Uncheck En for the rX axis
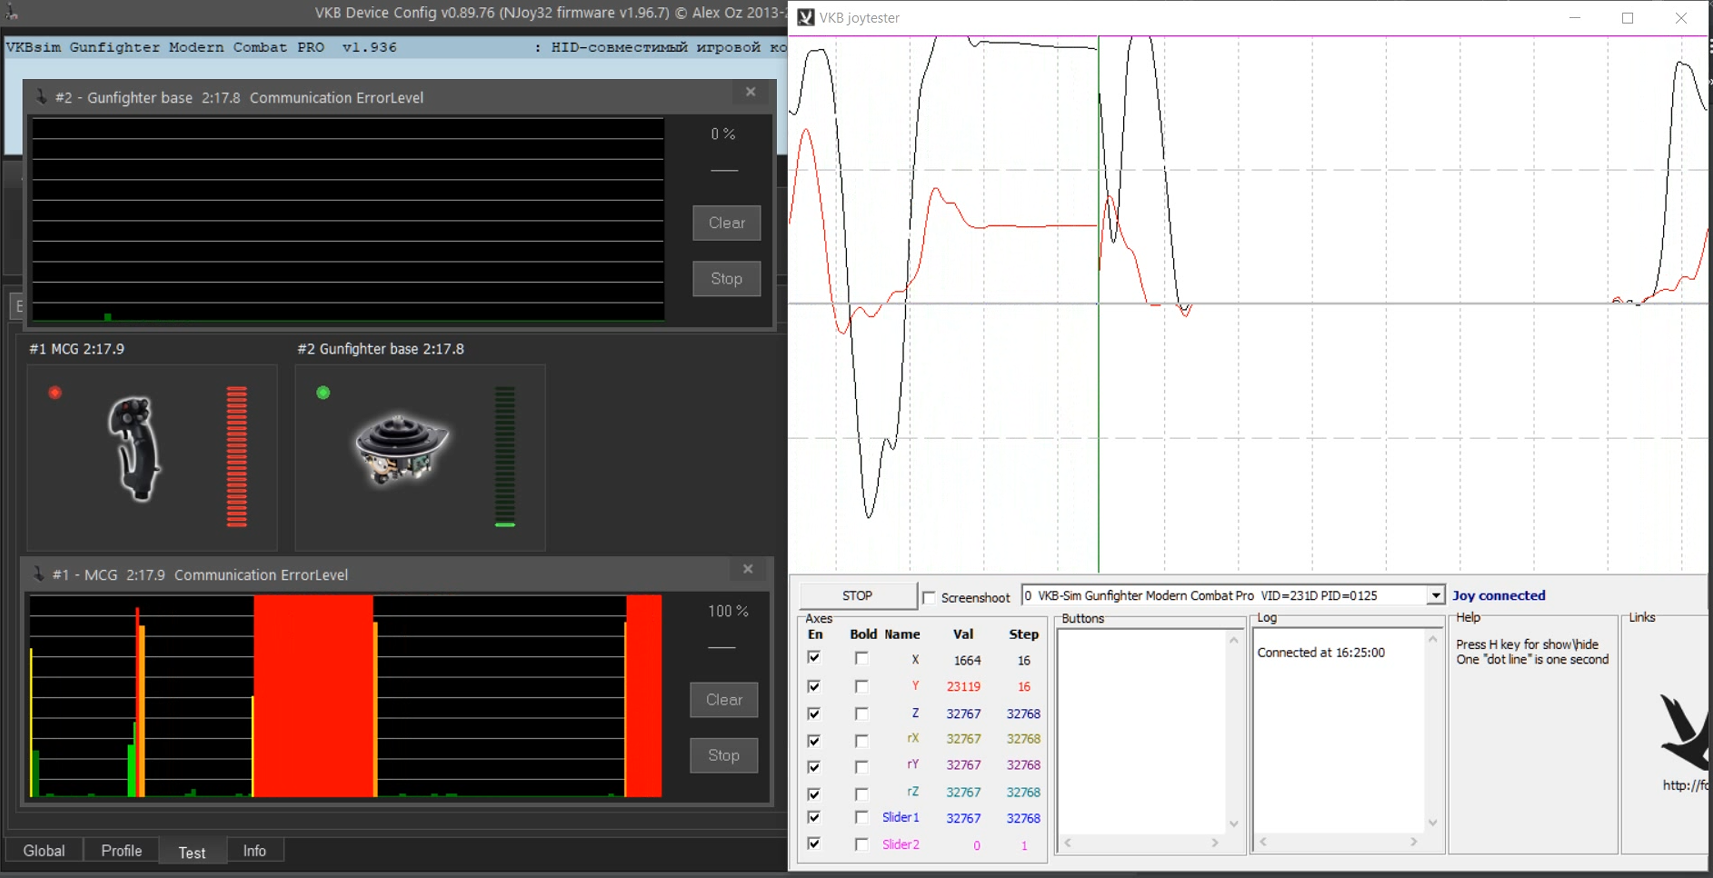 [814, 740]
